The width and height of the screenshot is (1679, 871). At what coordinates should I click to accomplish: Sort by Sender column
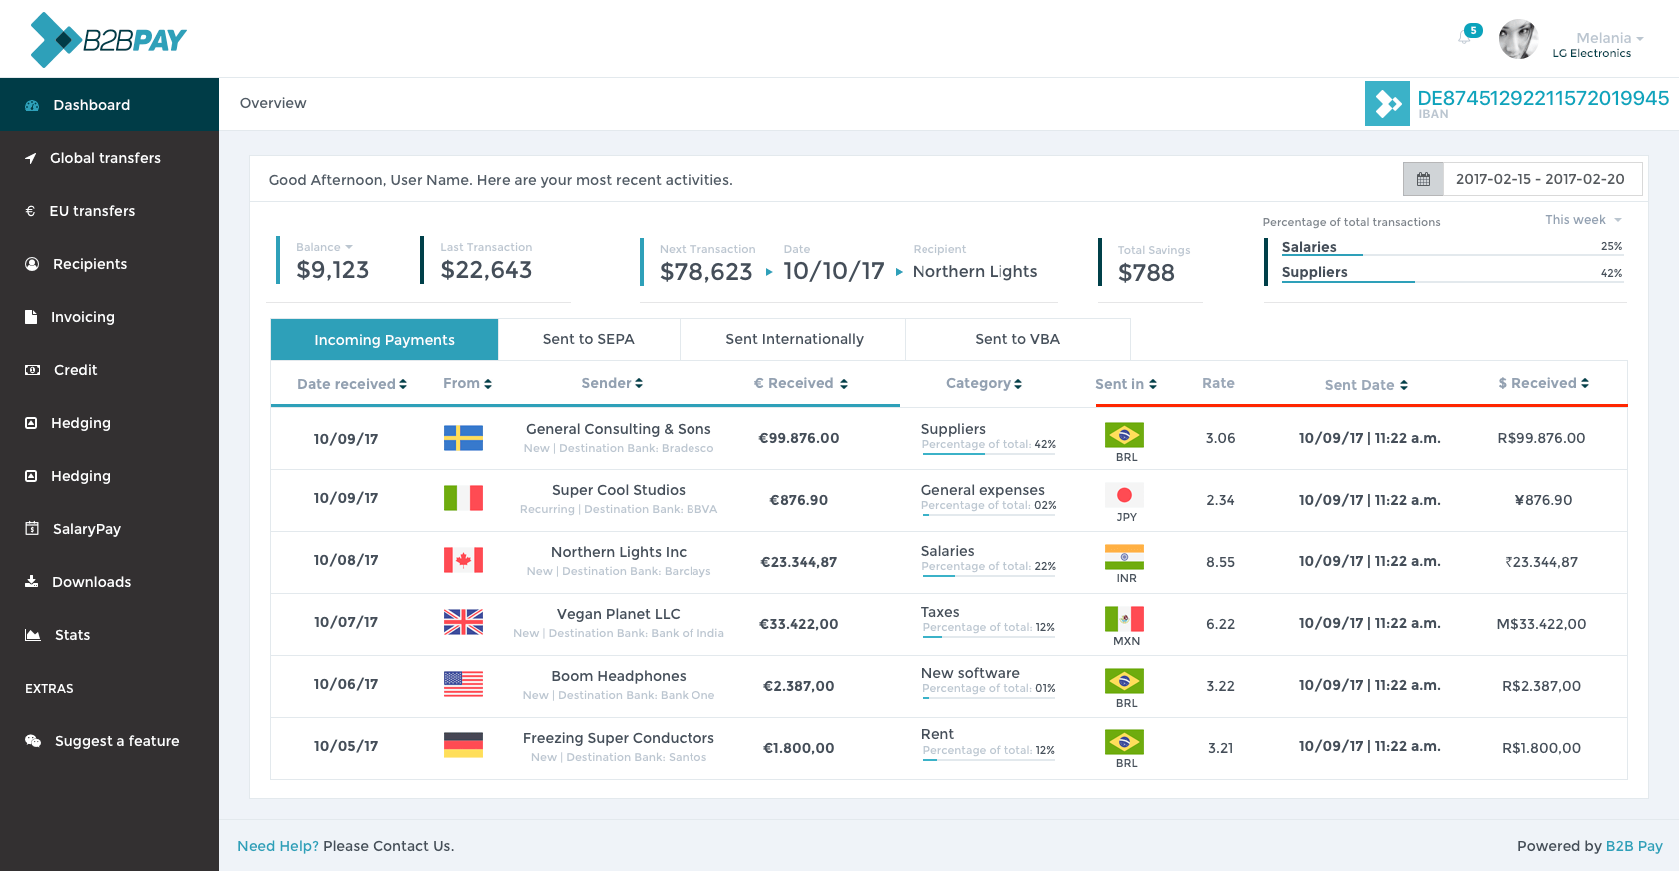[611, 383]
